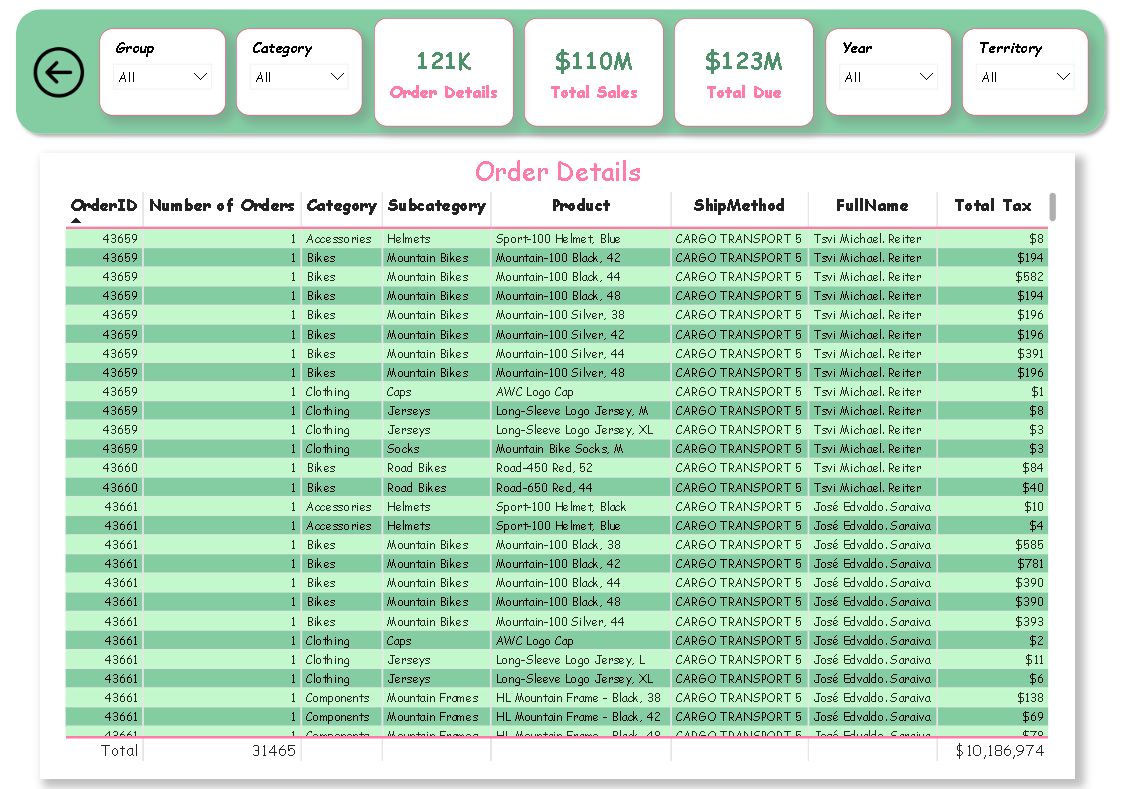
Task: Click the $110M Total Sales card
Action: click(x=593, y=73)
